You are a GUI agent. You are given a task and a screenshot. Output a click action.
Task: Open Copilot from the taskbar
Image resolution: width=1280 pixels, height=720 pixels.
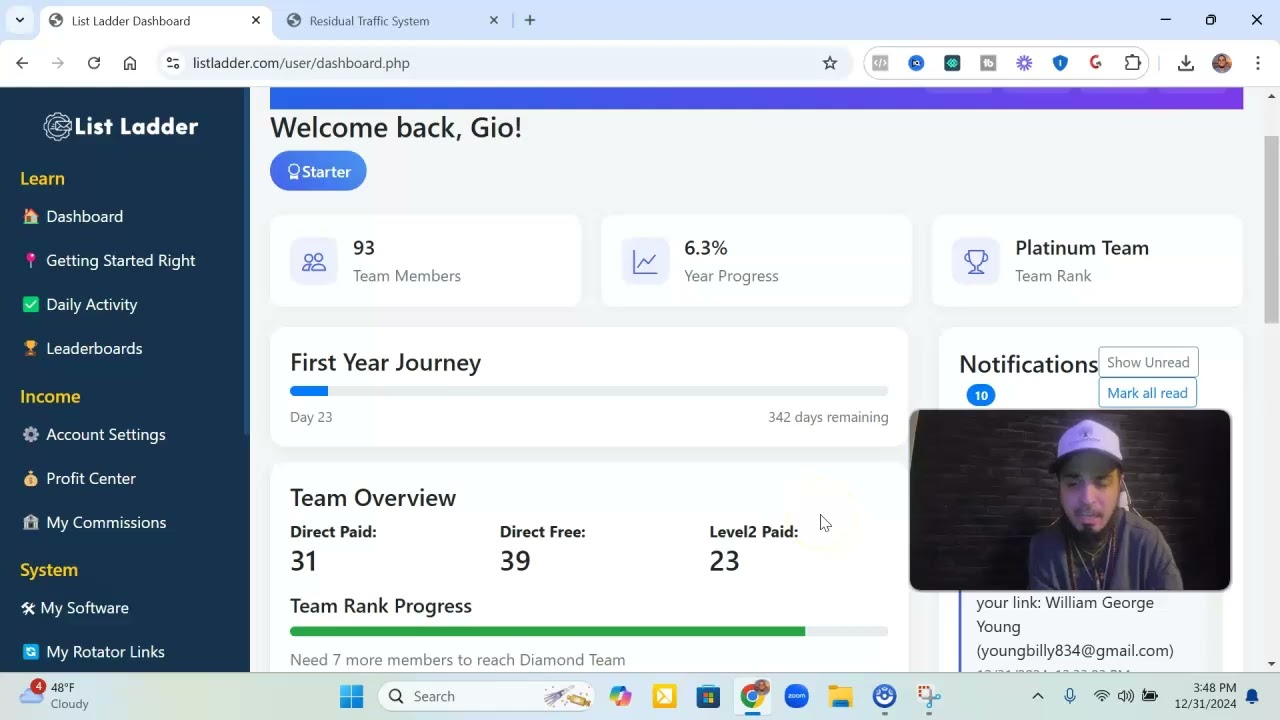(x=620, y=696)
